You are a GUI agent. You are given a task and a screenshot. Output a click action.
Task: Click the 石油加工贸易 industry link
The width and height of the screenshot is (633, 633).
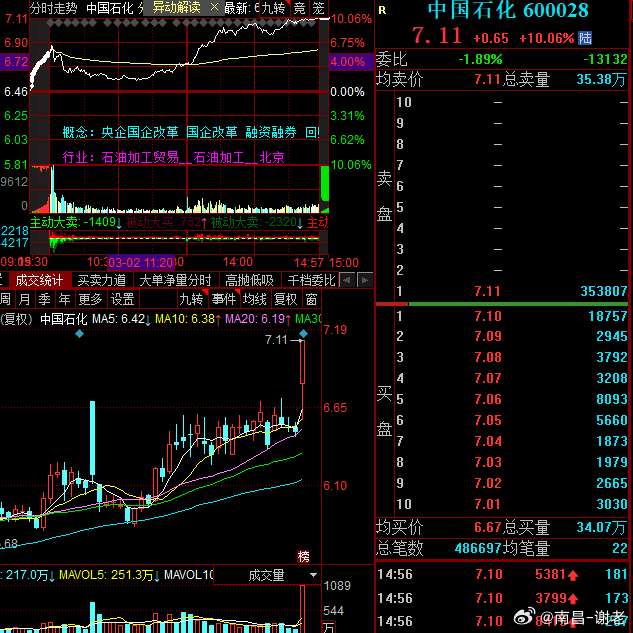pyautogui.click(x=140, y=157)
